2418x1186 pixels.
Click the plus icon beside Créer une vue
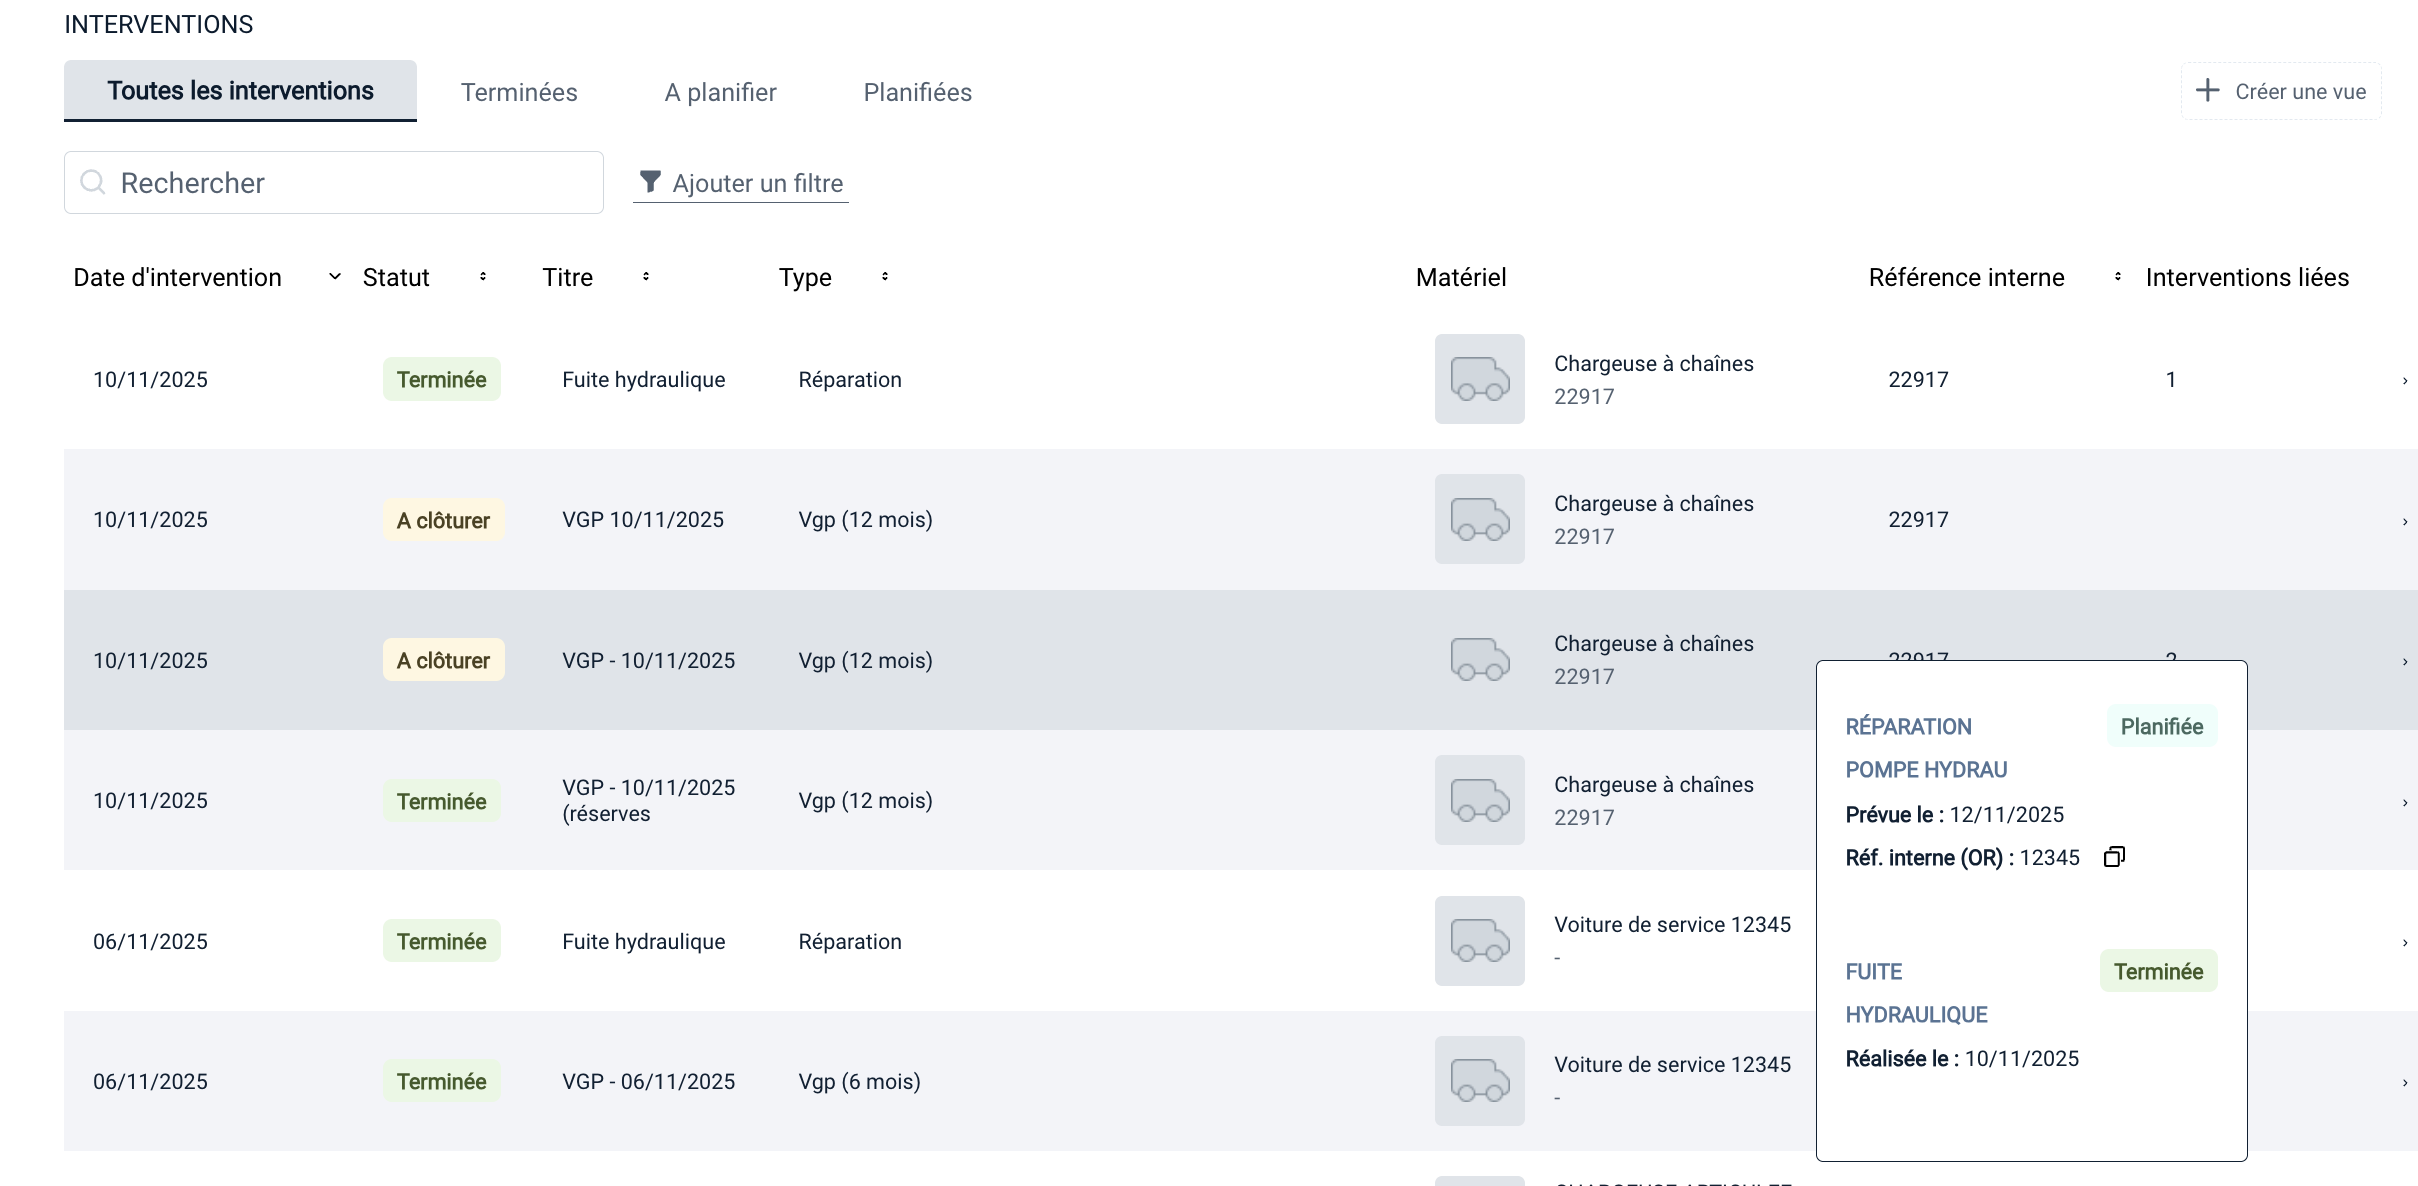(x=2207, y=91)
